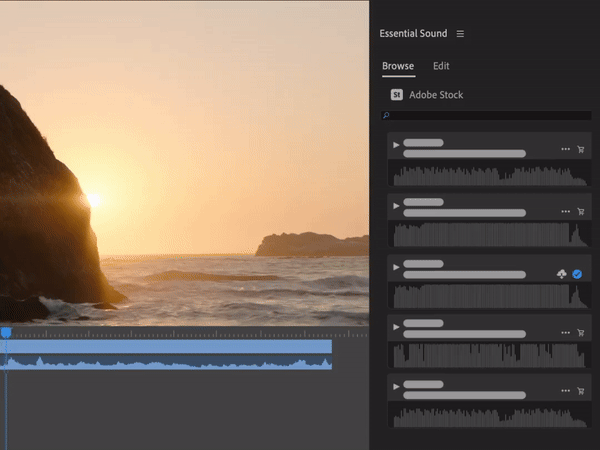The width and height of the screenshot is (600, 450).
Task: Play the third audio track preview
Action: (396, 267)
